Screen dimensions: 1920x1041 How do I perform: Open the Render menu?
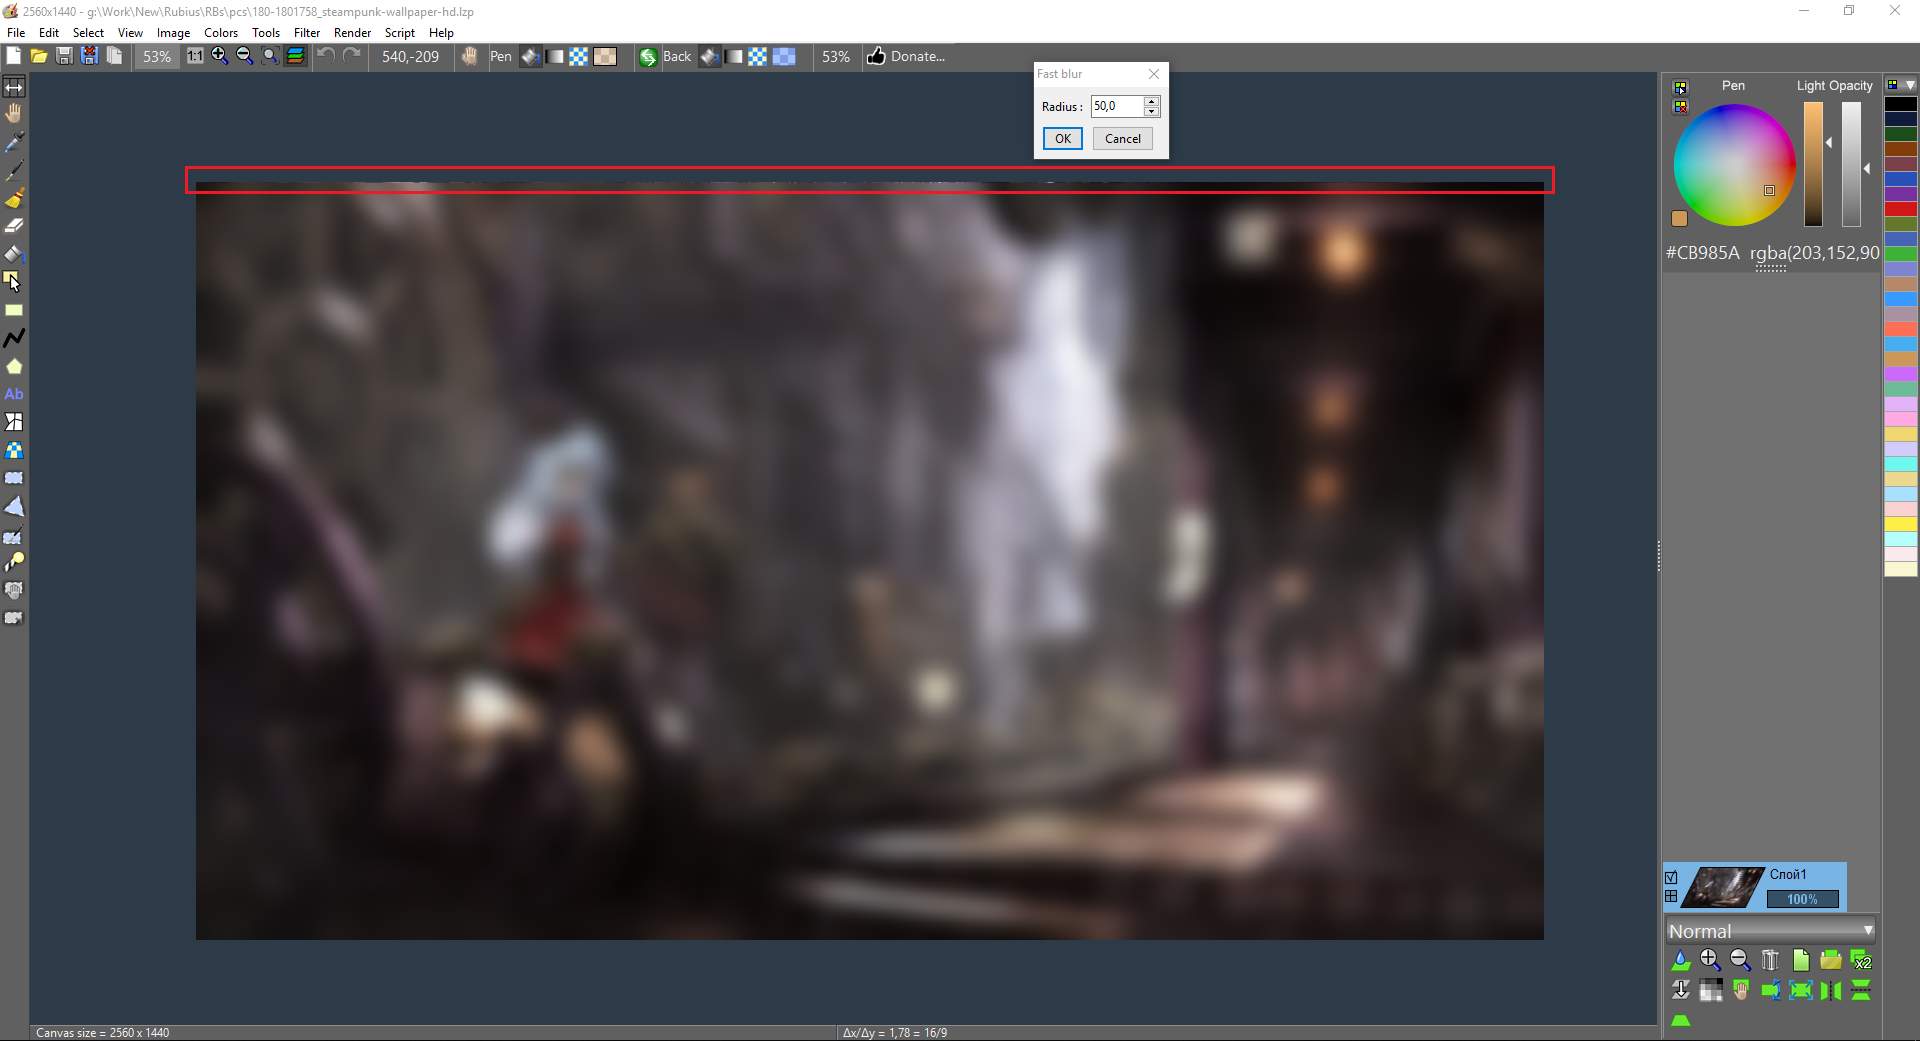coord(352,32)
